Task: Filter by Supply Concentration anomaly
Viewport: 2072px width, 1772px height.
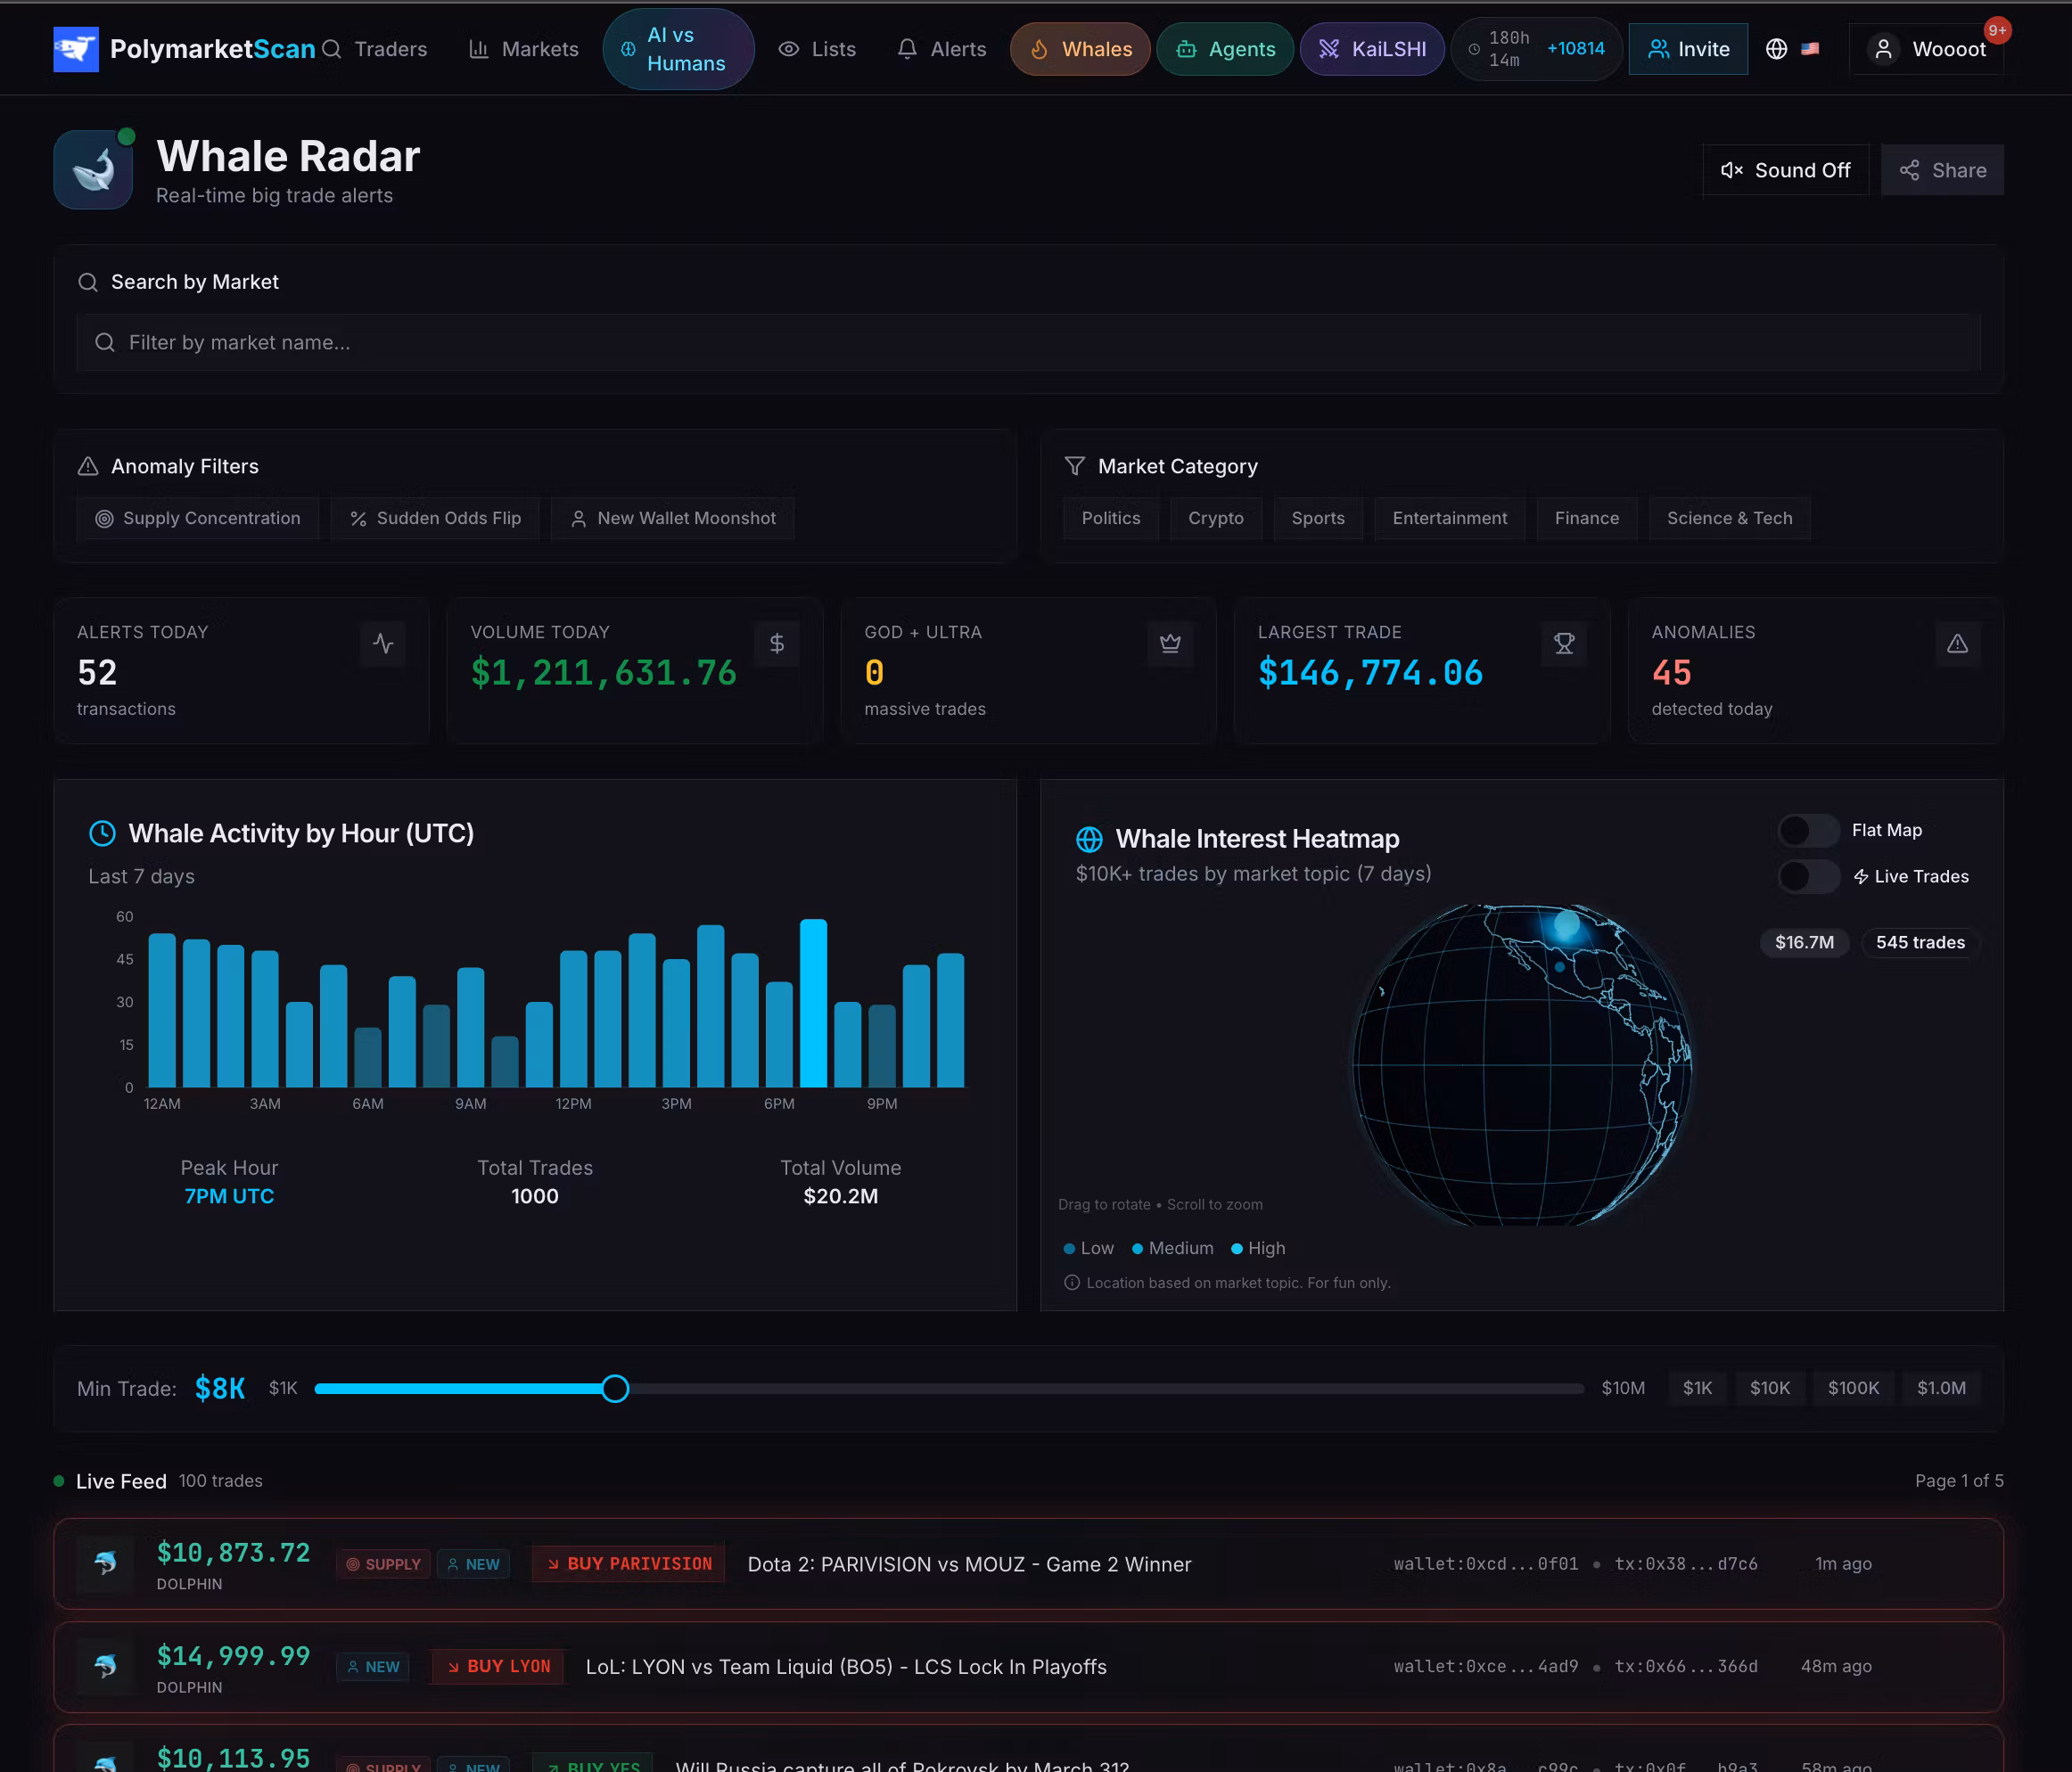Action: click(198, 518)
